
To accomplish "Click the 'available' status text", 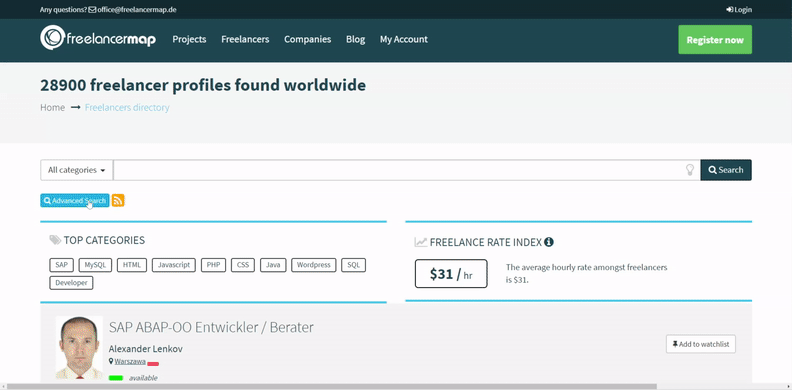I will point(143,378).
